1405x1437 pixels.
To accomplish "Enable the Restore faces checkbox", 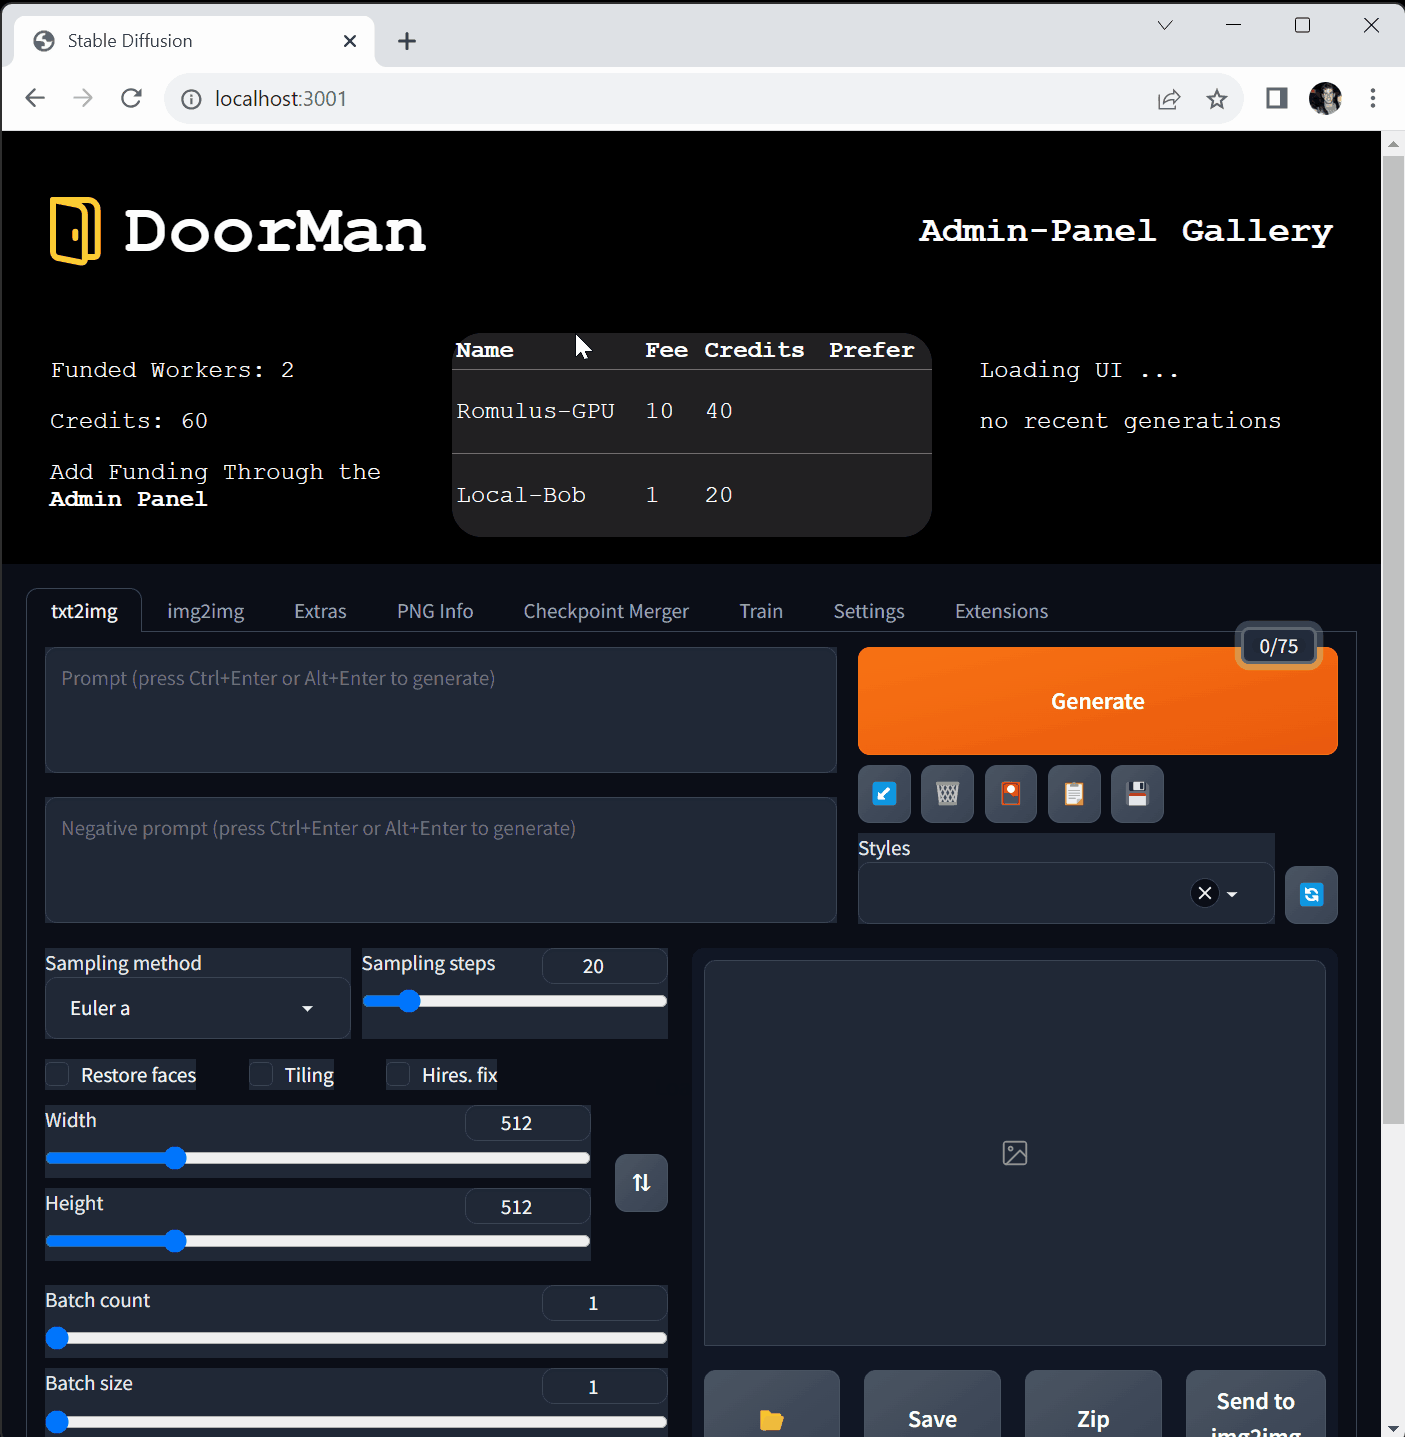I will point(58,1074).
